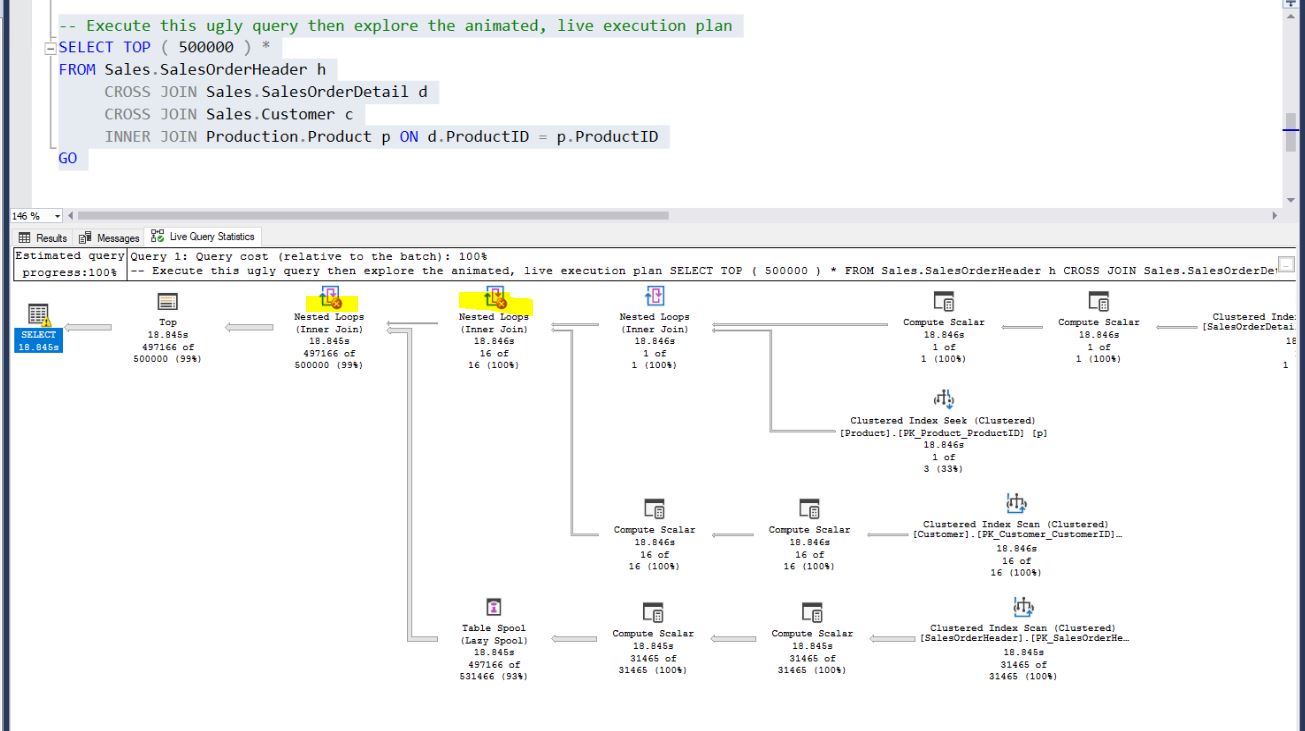
Task: Open the Results tab
Action: tap(52, 237)
